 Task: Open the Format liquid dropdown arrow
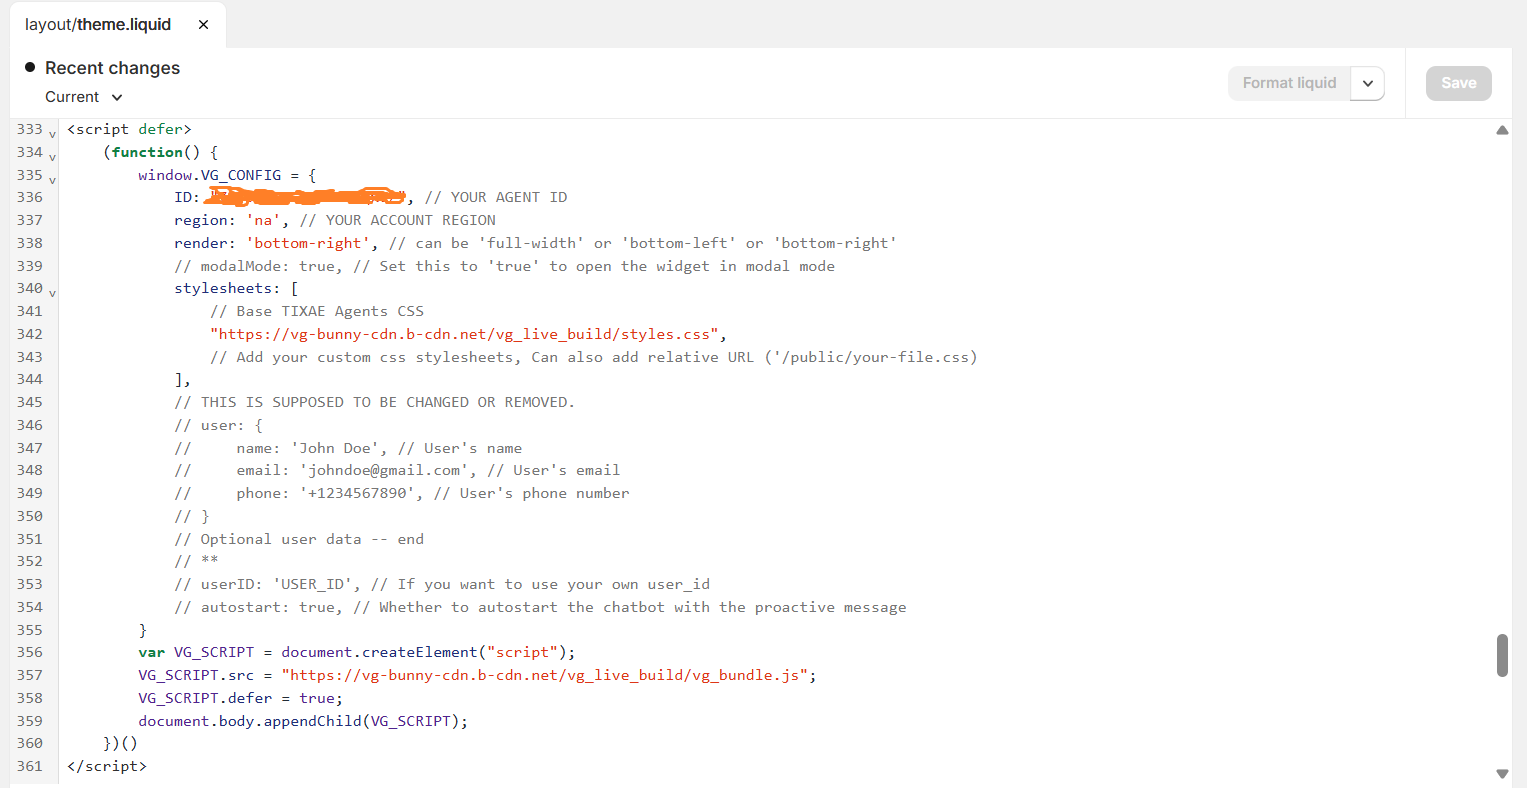[x=1367, y=83]
